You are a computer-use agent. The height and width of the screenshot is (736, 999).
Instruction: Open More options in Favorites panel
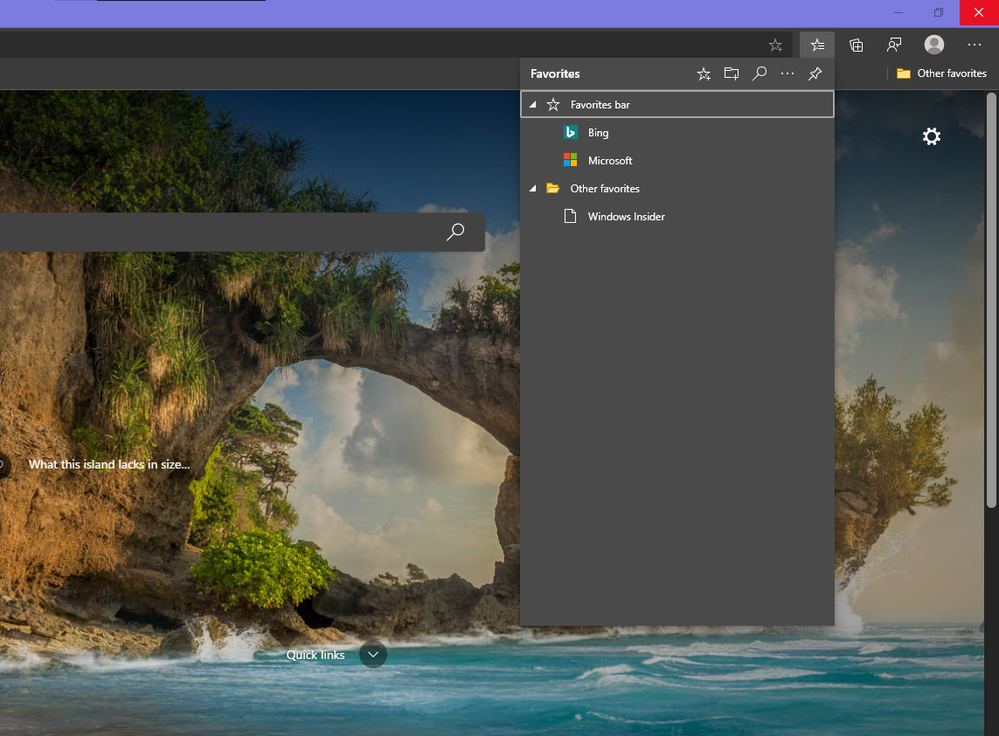(788, 74)
